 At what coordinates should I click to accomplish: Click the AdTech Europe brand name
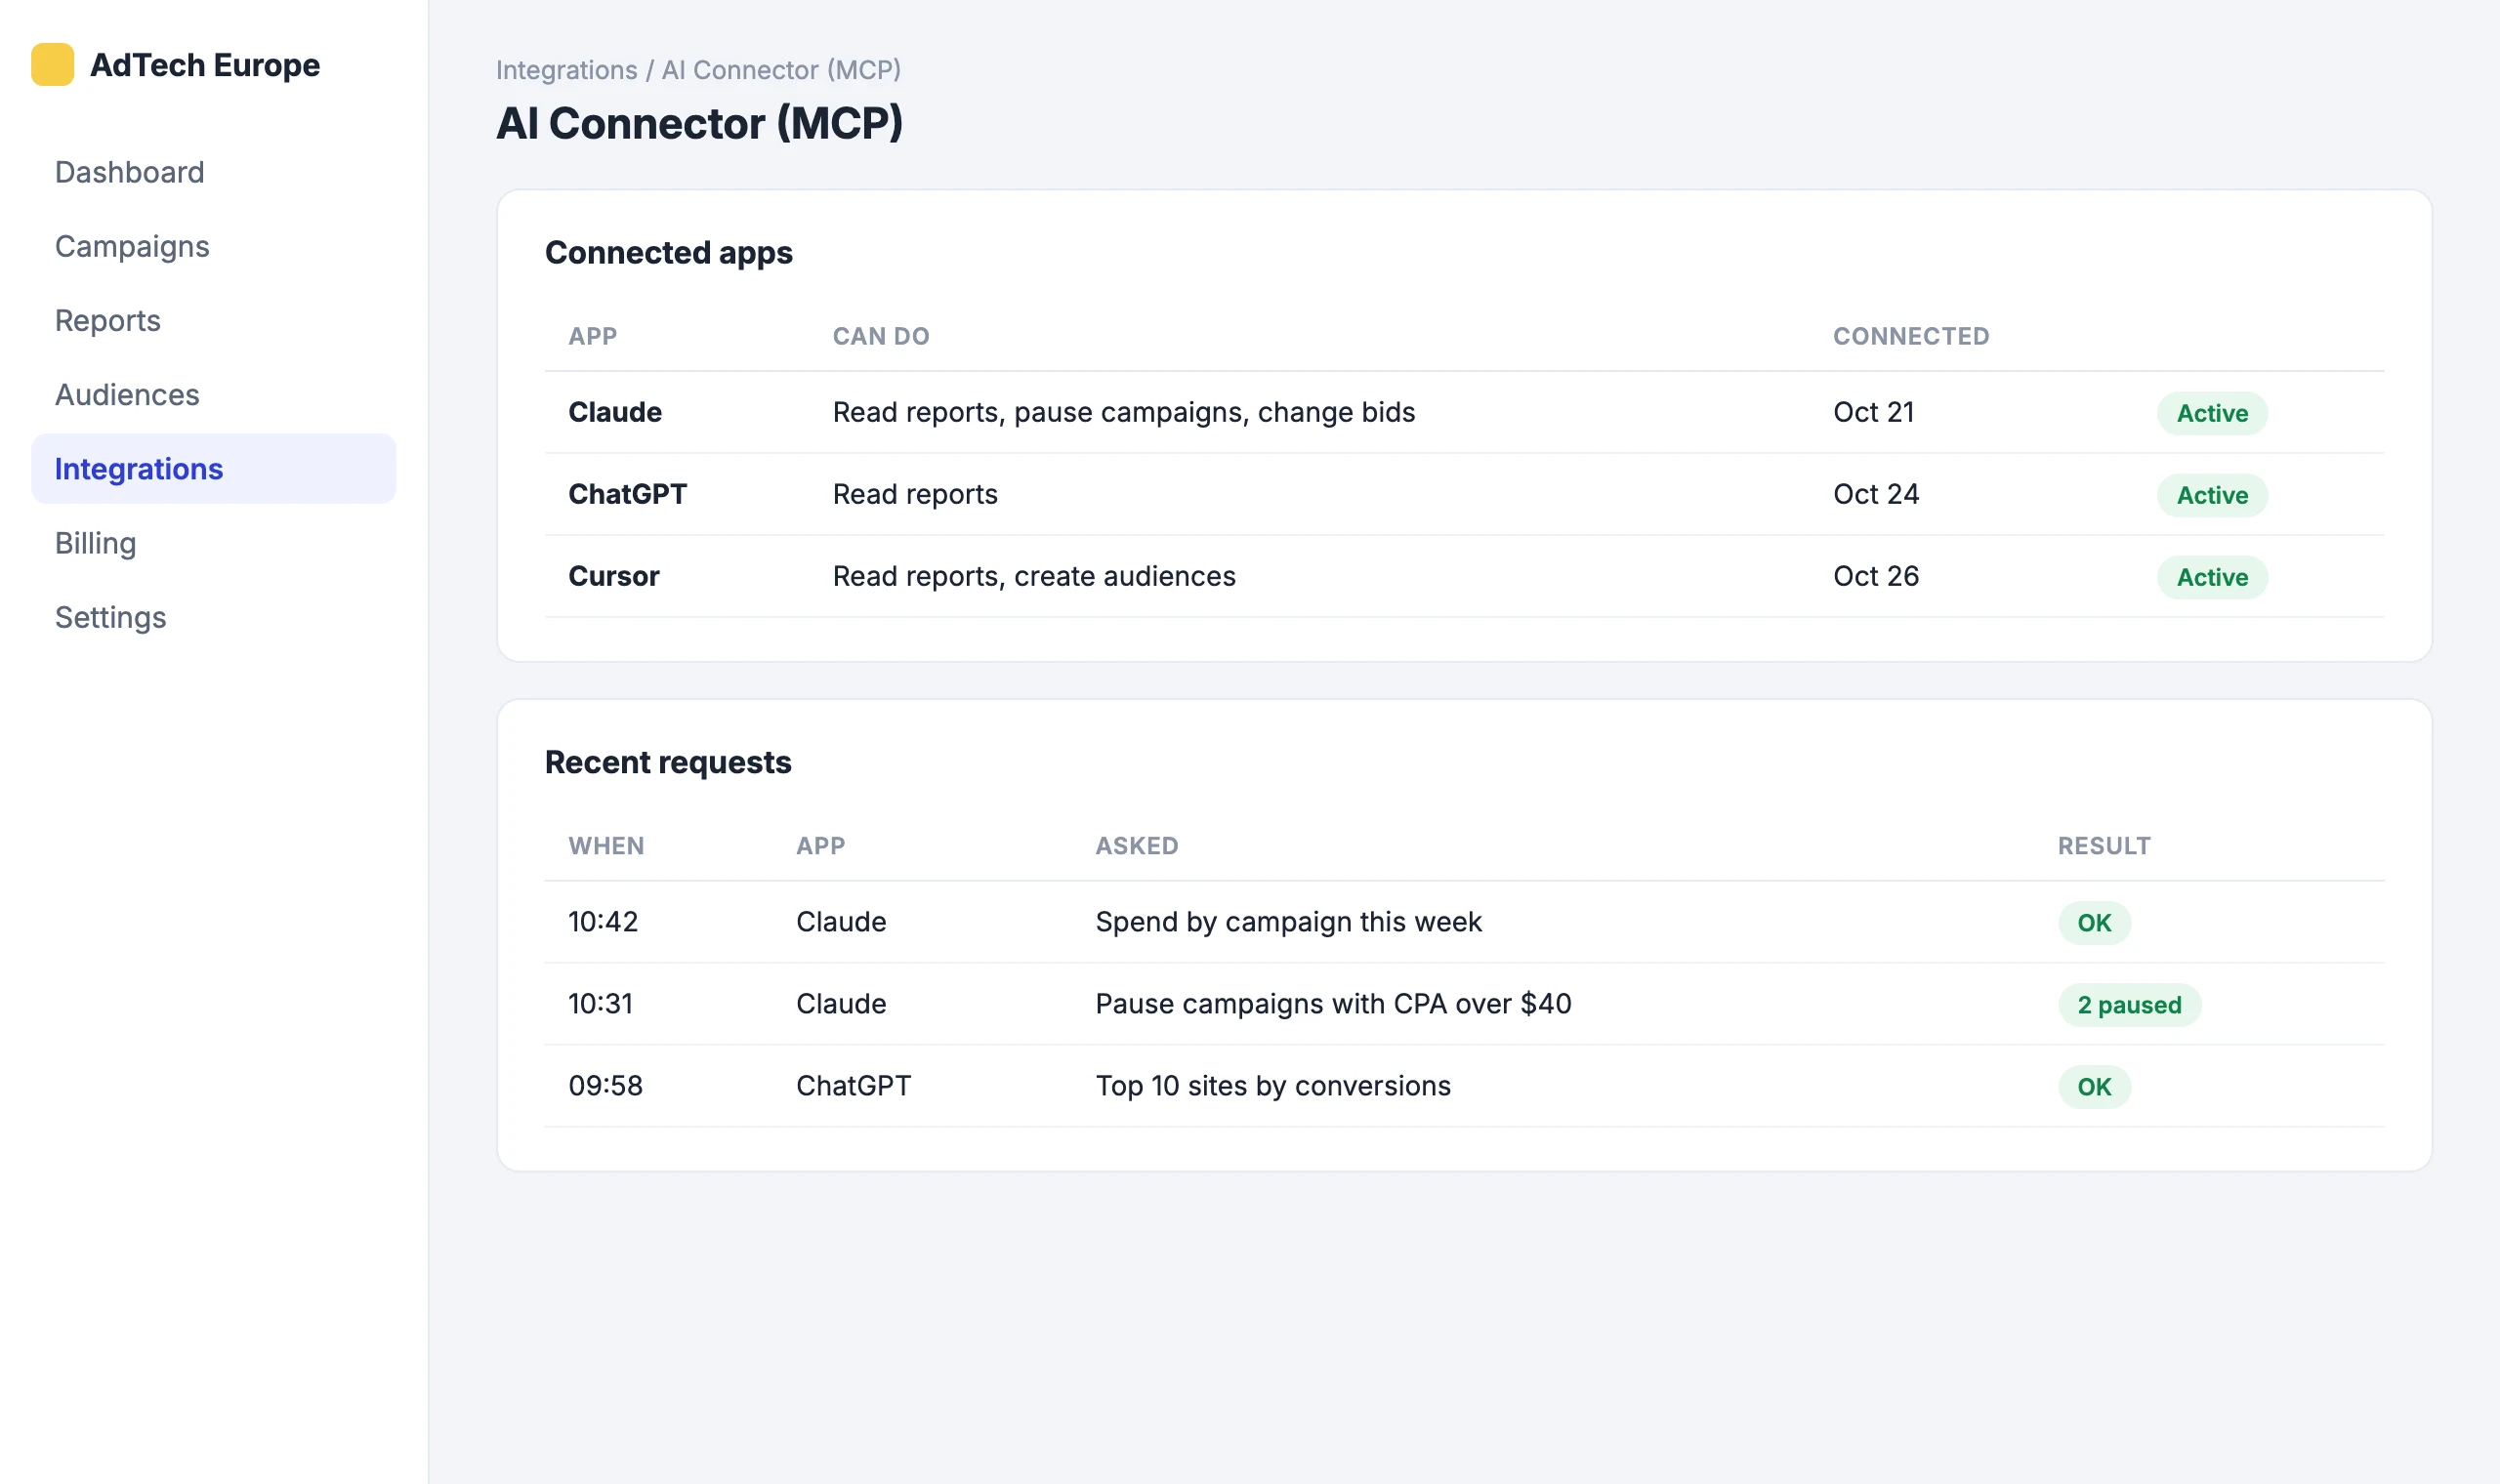[205, 65]
